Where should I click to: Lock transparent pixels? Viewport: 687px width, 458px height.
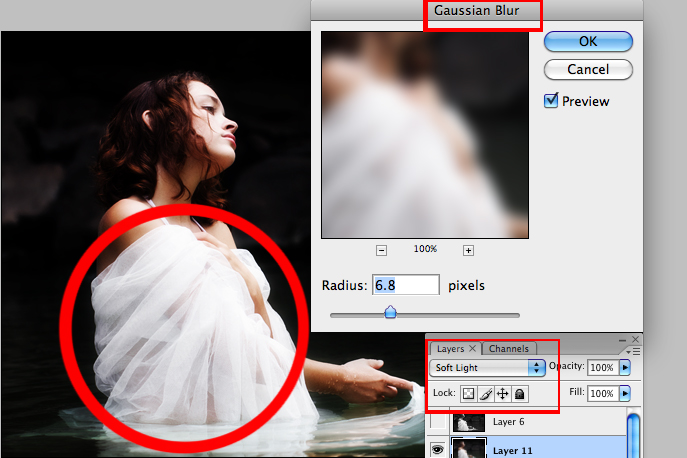(x=468, y=394)
